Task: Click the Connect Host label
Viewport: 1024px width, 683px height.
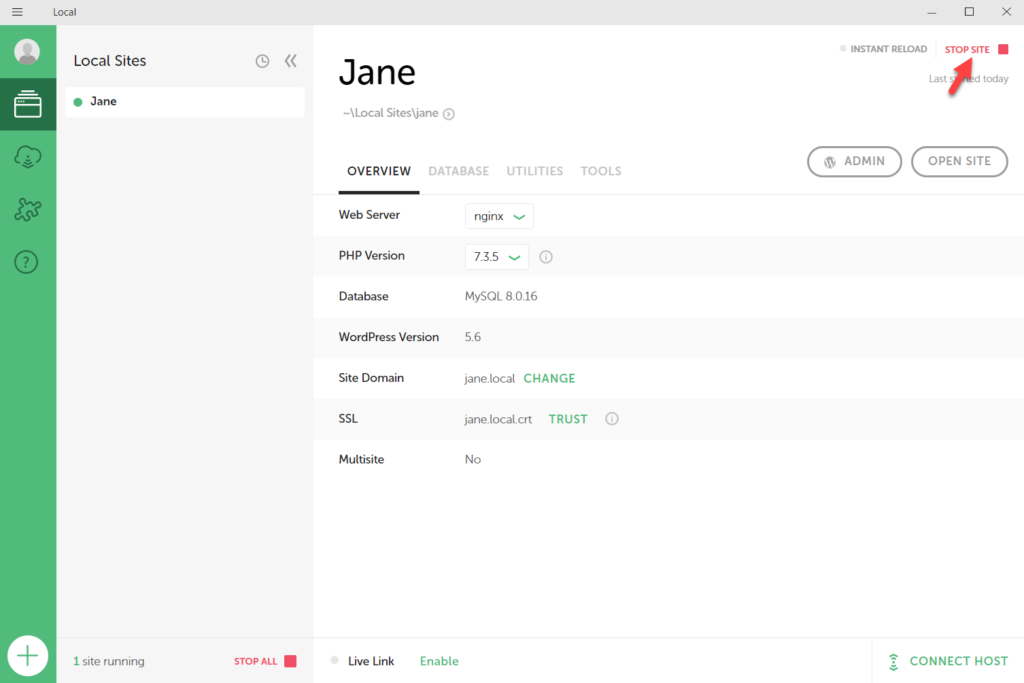Action: pyautogui.click(x=959, y=661)
